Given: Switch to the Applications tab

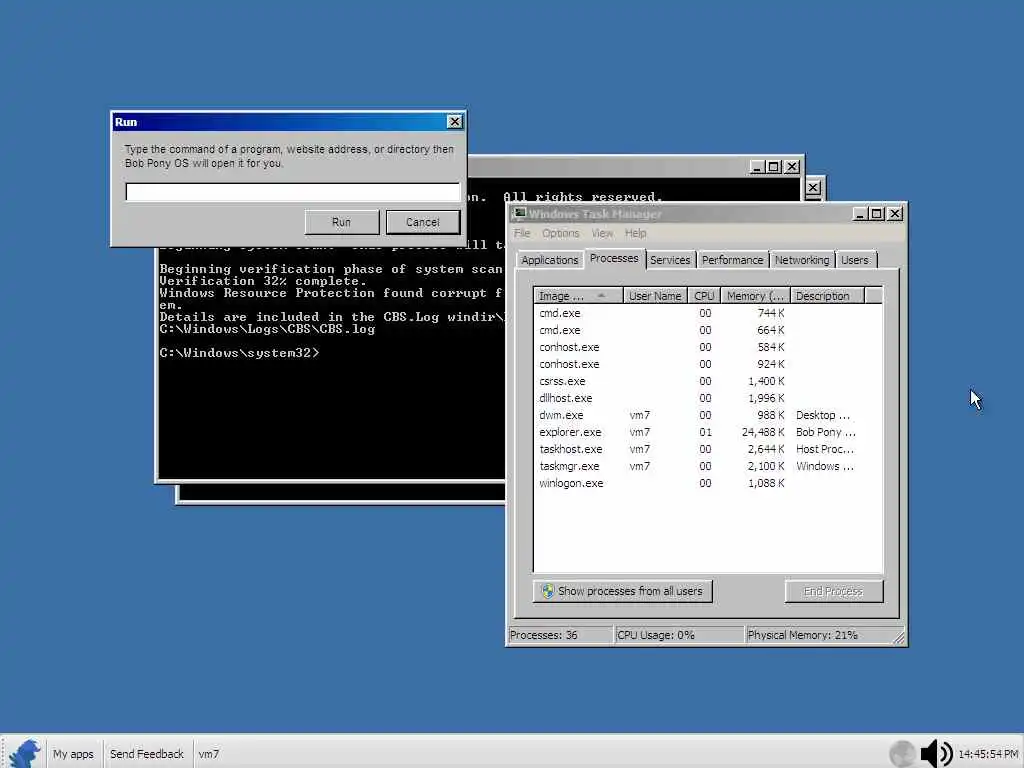Looking at the screenshot, I should coord(549,260).
